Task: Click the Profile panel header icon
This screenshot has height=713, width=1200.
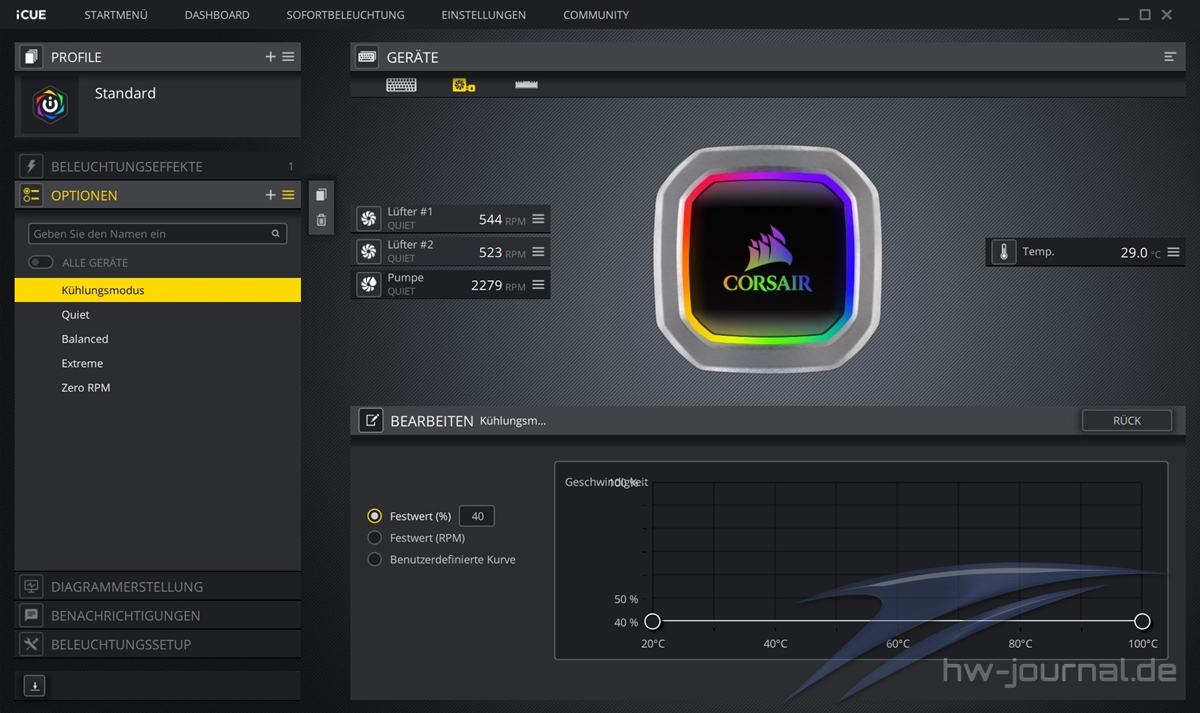Action: click(31, 57)
